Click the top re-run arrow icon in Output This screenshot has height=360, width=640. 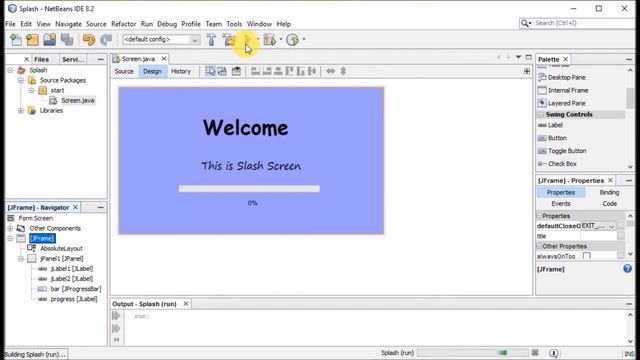coord(116,316)
